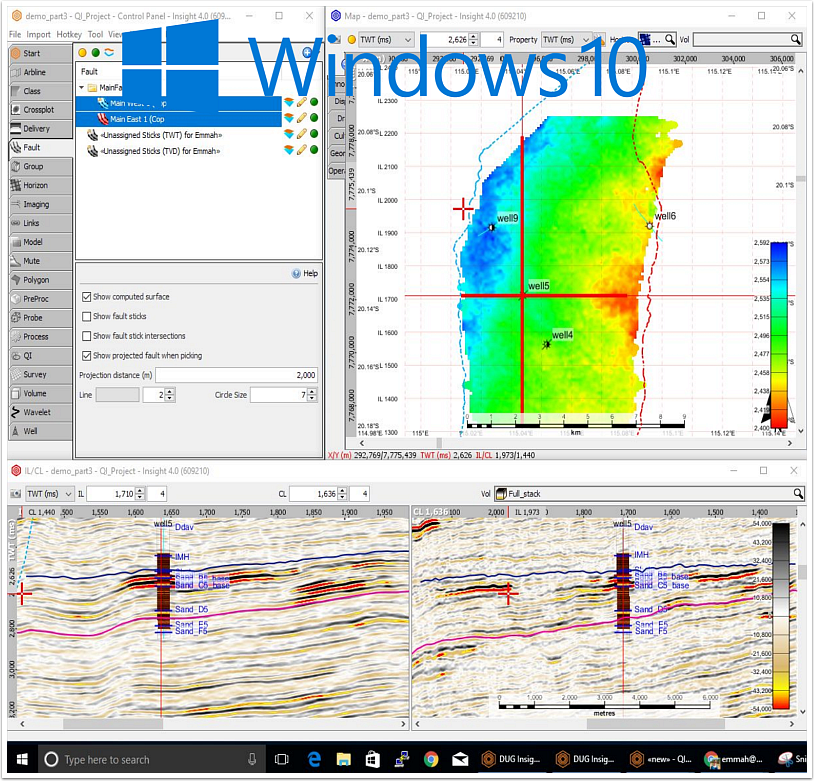Click the Wavelet tab icon
Viewport: 814px width, 781px height.
(x=16, y=412)
